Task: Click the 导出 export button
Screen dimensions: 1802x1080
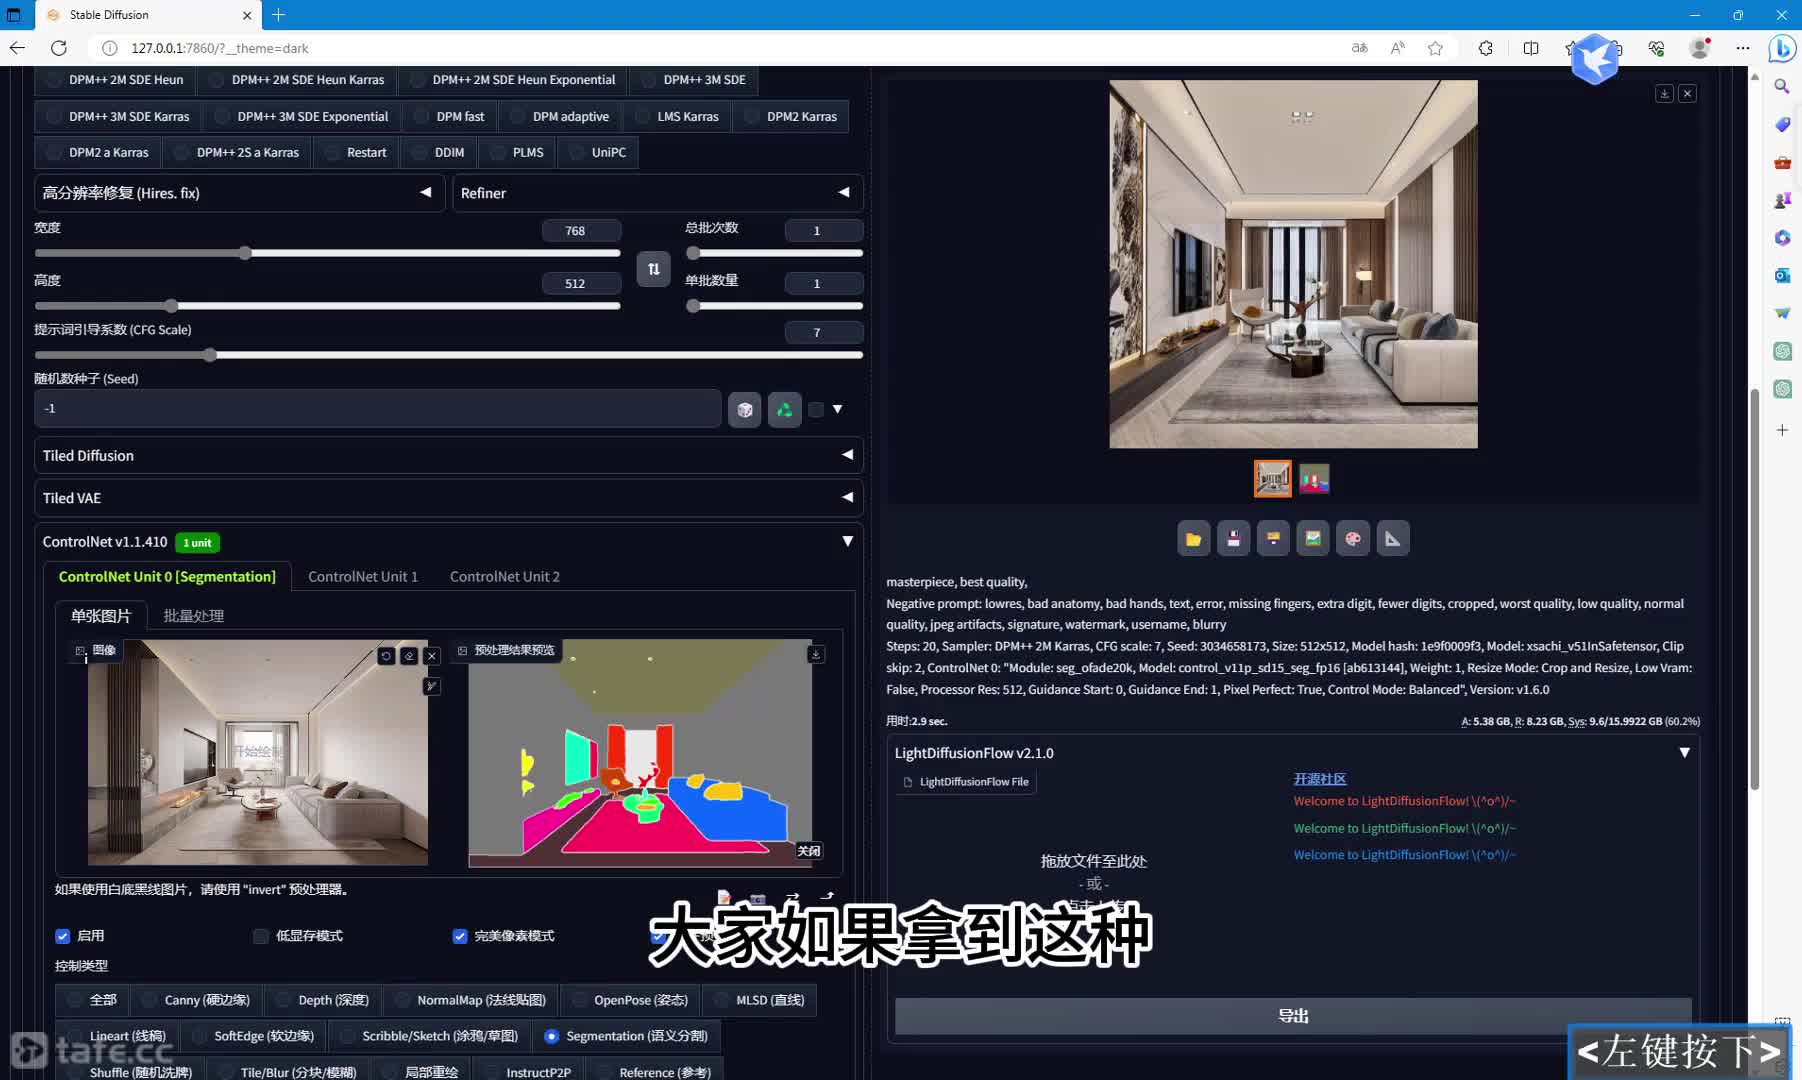Action: point(1293,1016)
